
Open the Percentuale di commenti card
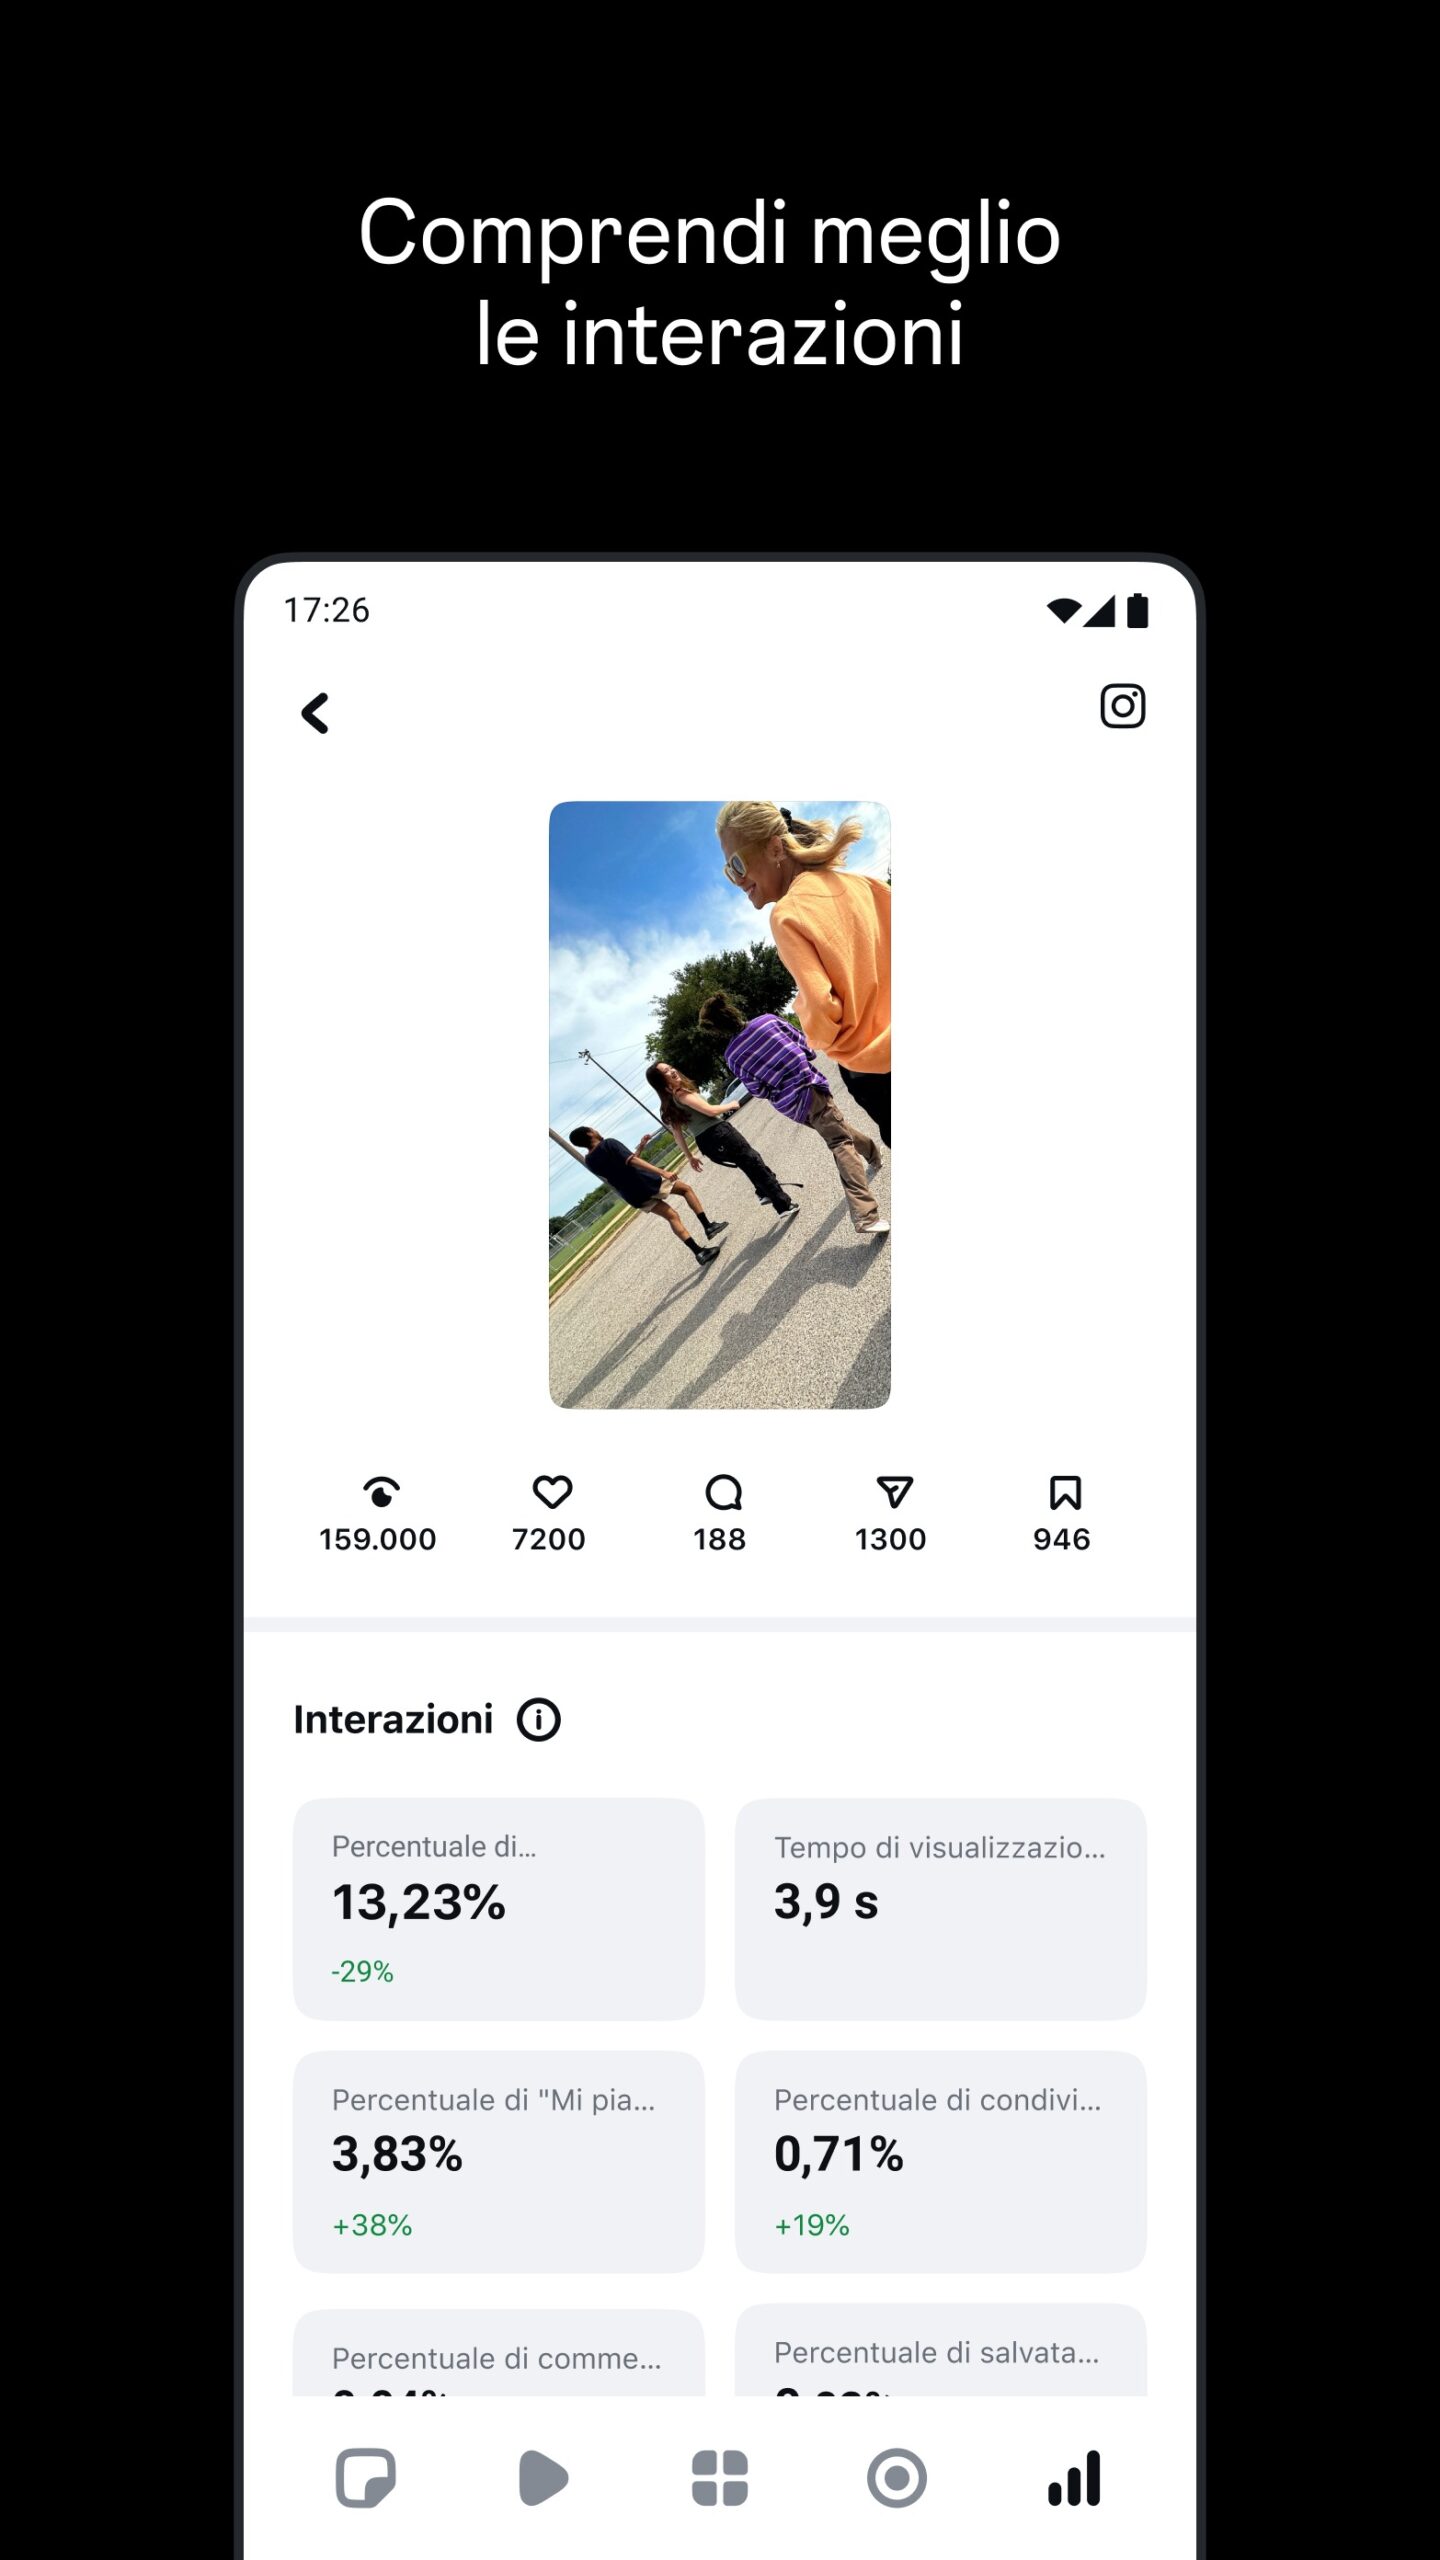pos(499,2352)
